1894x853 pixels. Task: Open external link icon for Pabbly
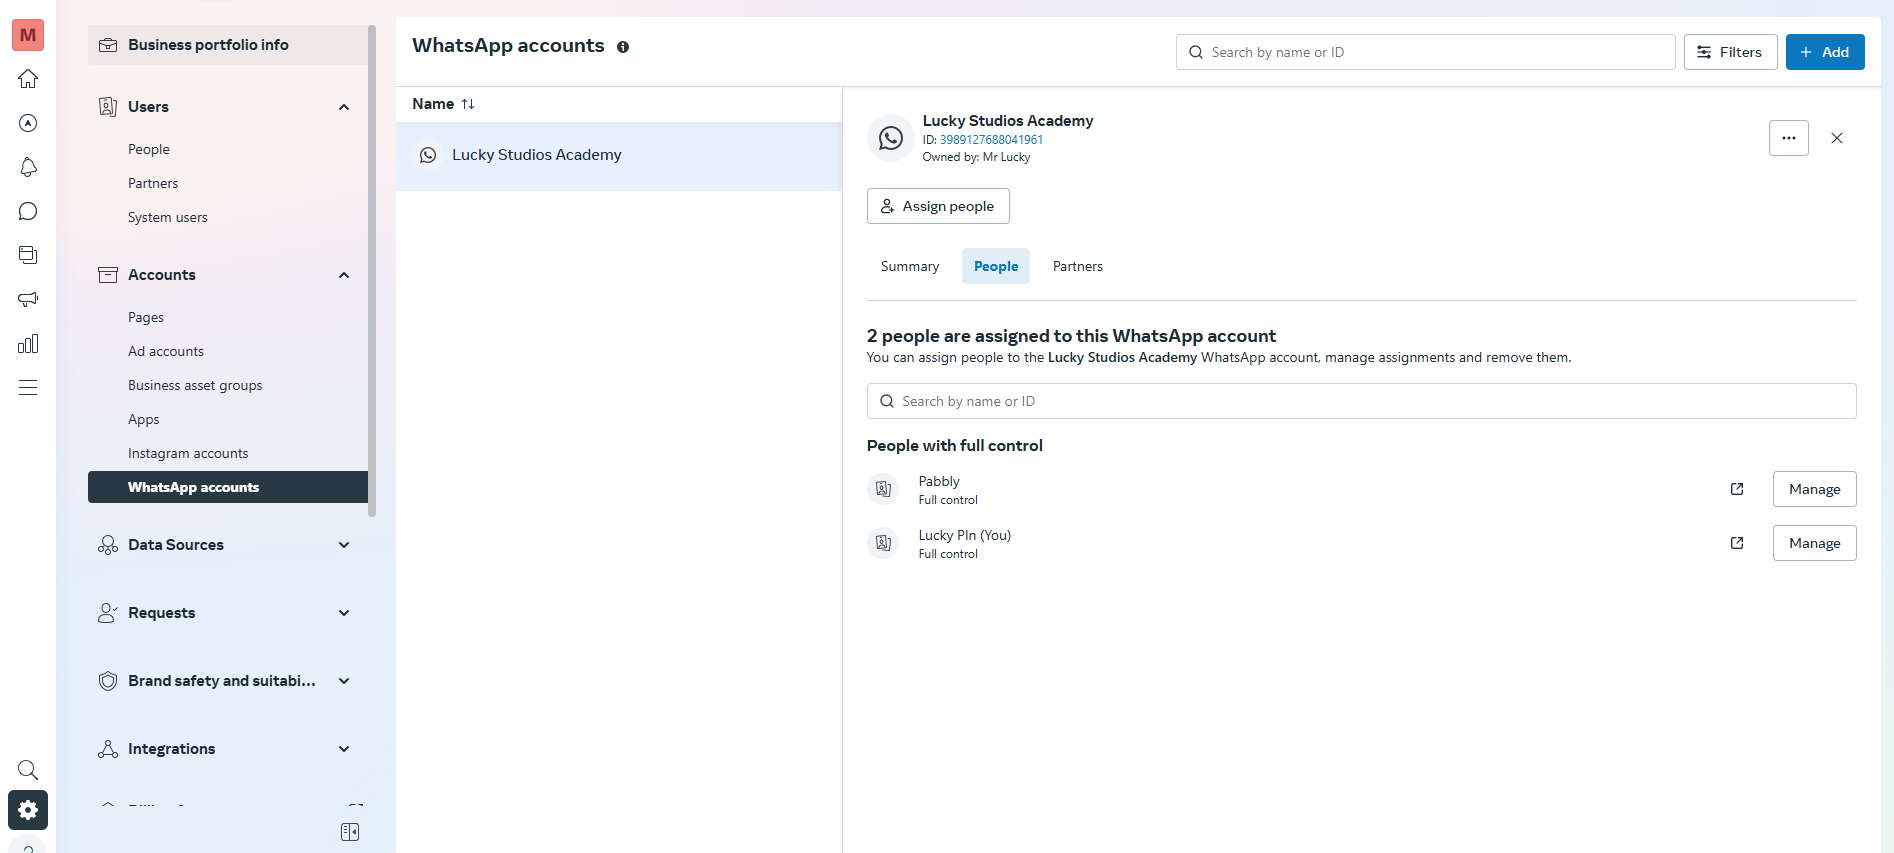[1737, 489]
